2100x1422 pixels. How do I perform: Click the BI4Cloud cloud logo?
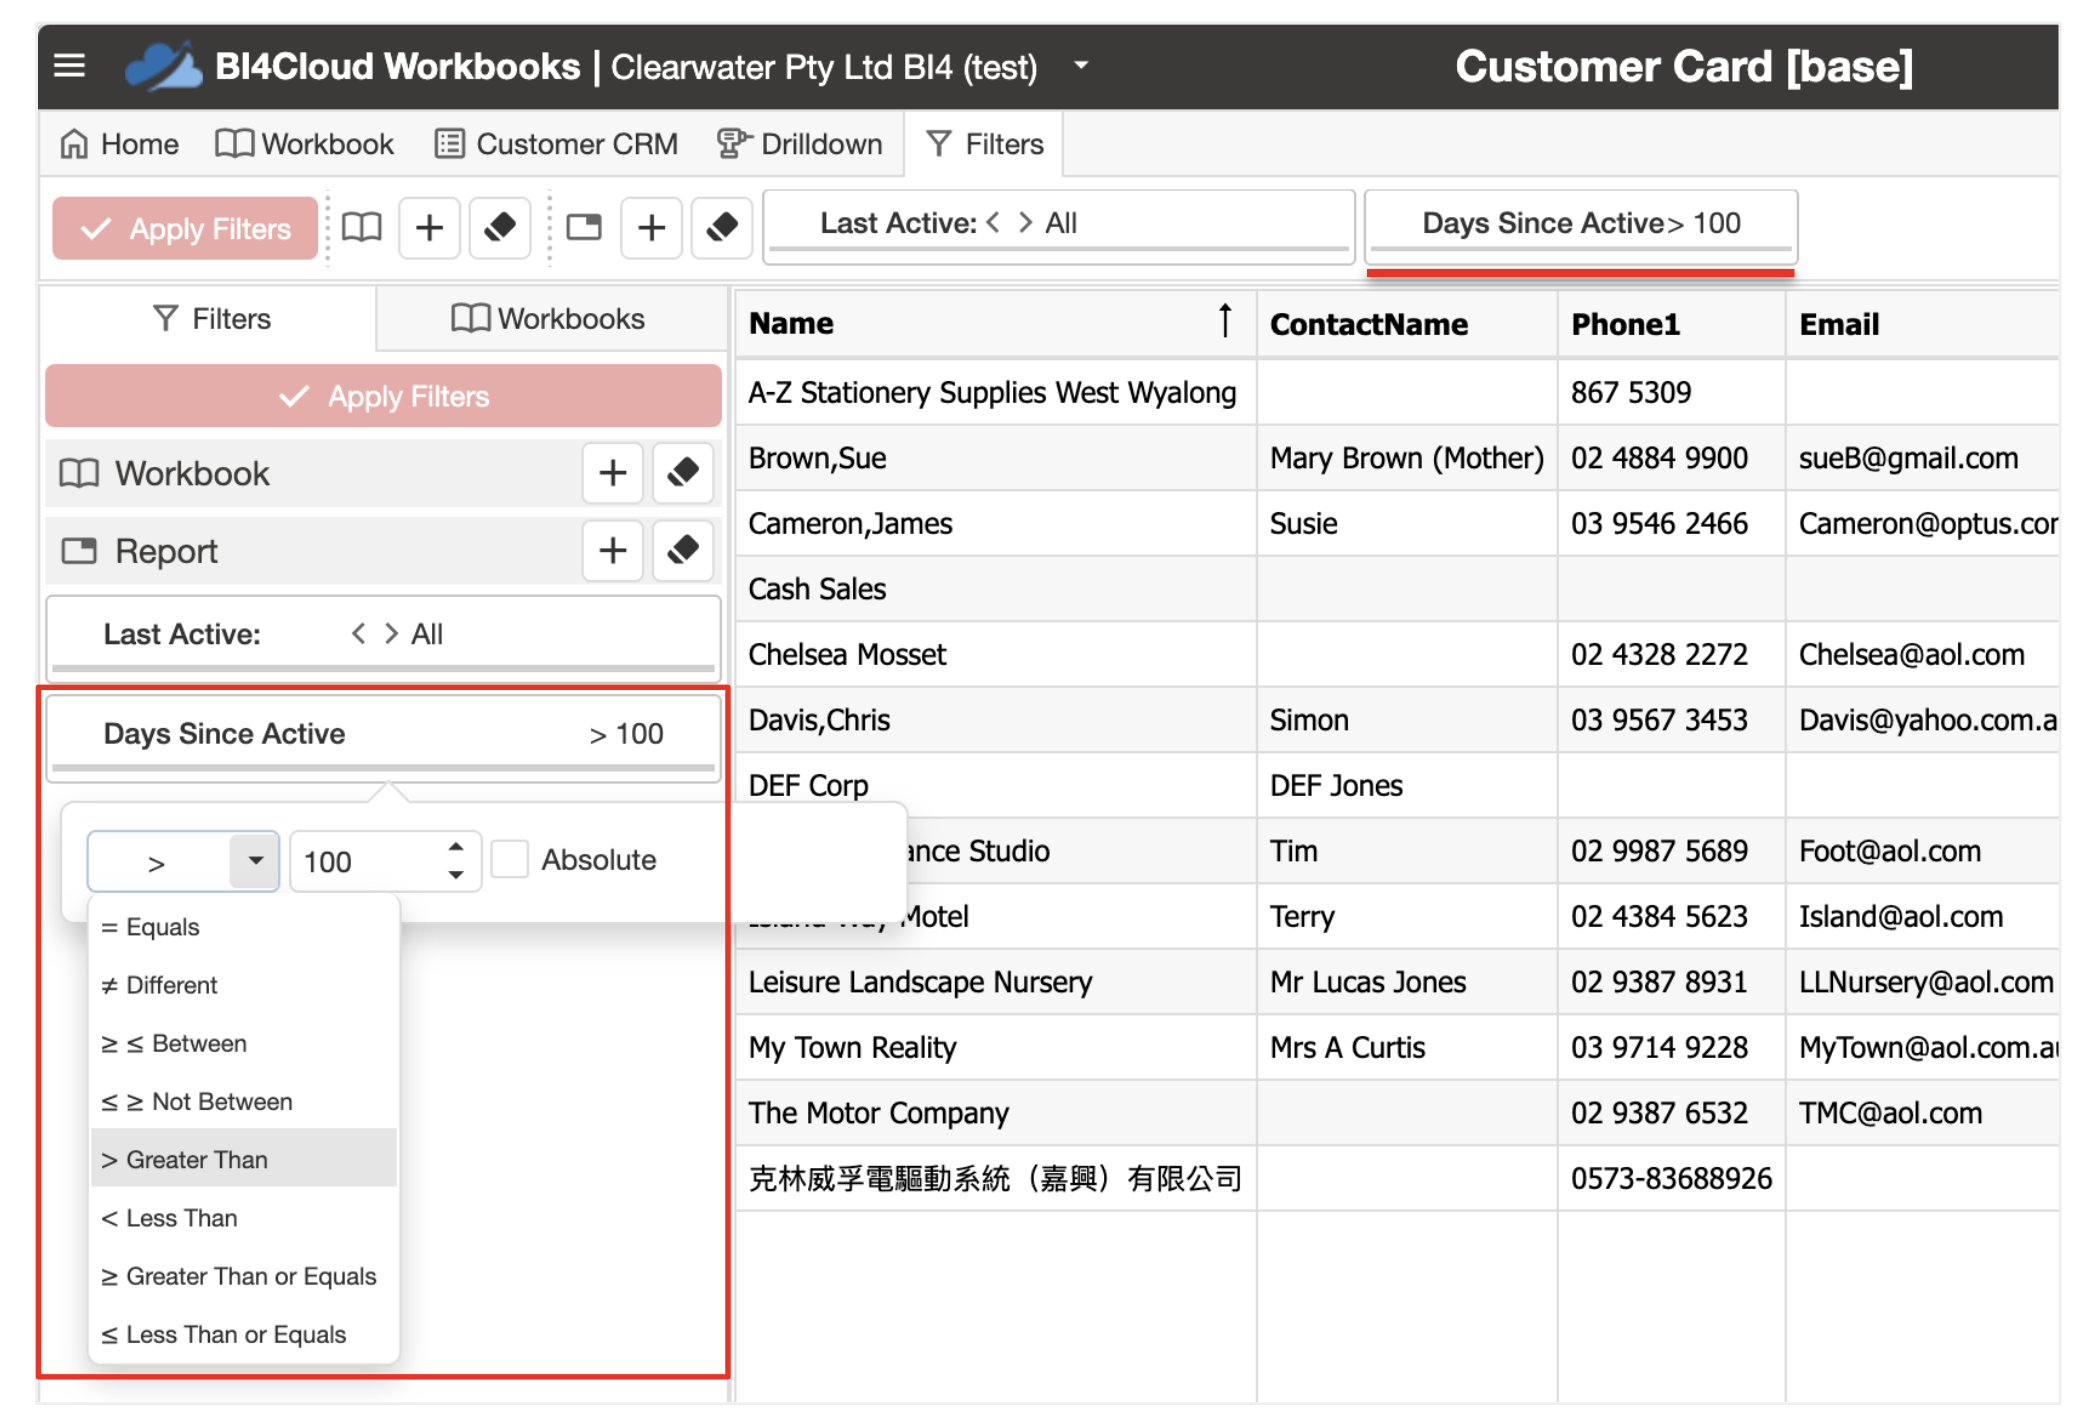pyautogui.click(x=162, y=66)
